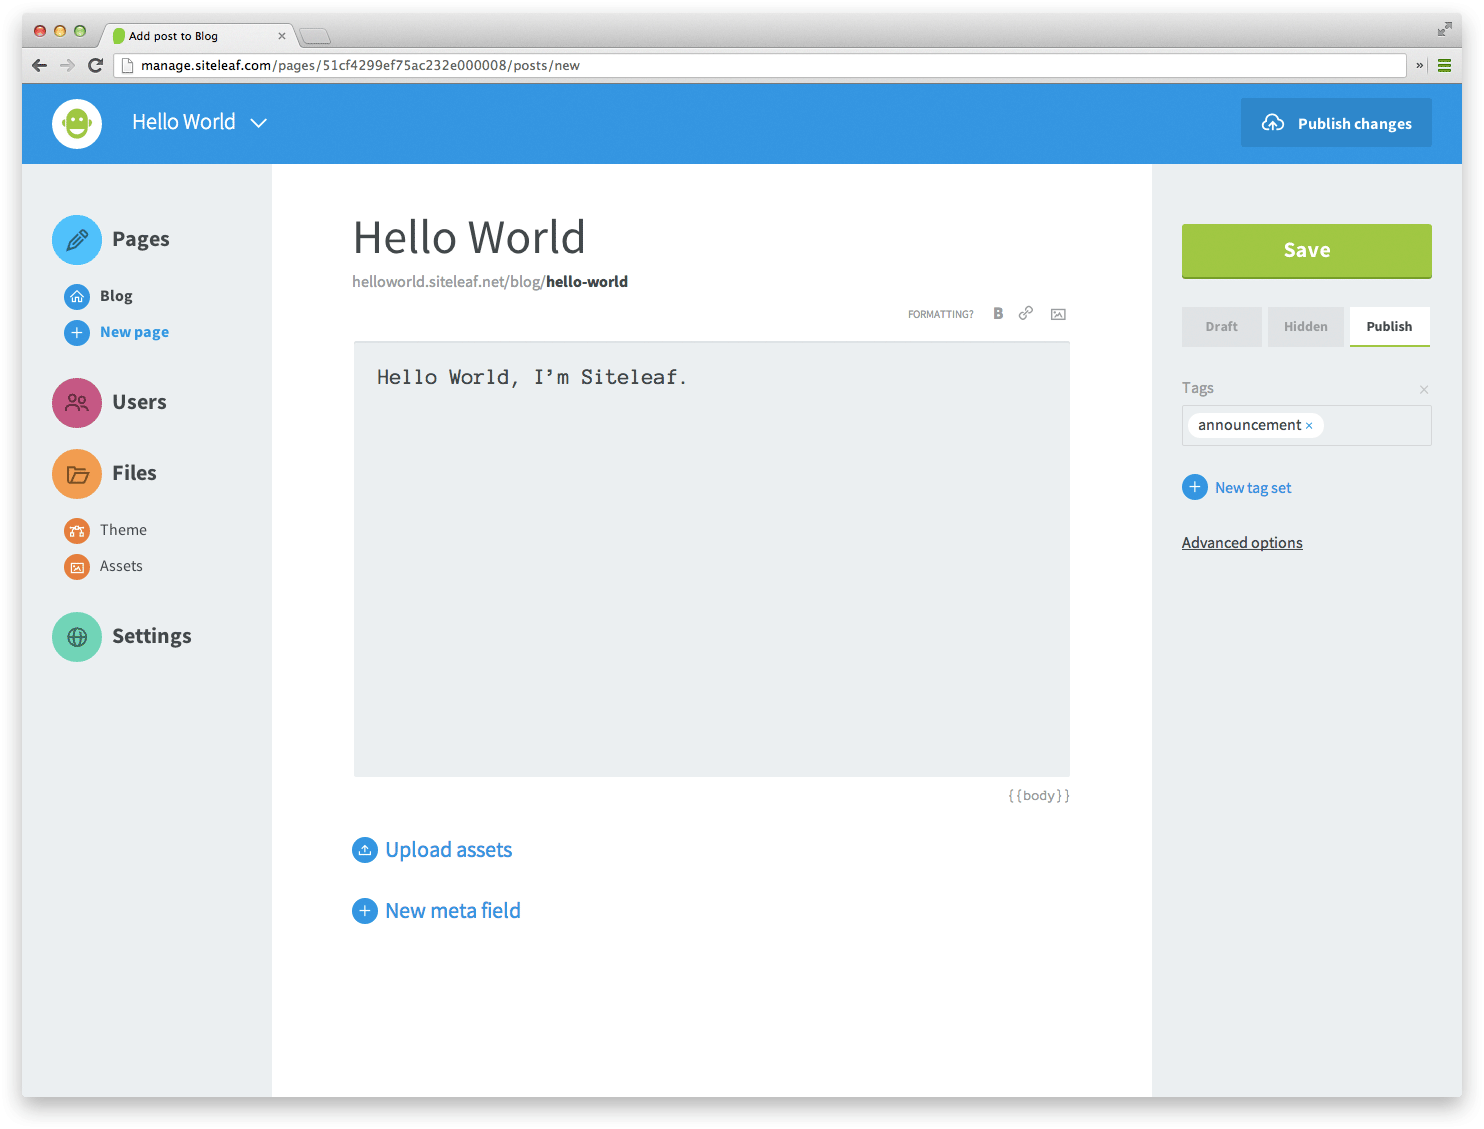Click the green Save button

(1307, 251)
